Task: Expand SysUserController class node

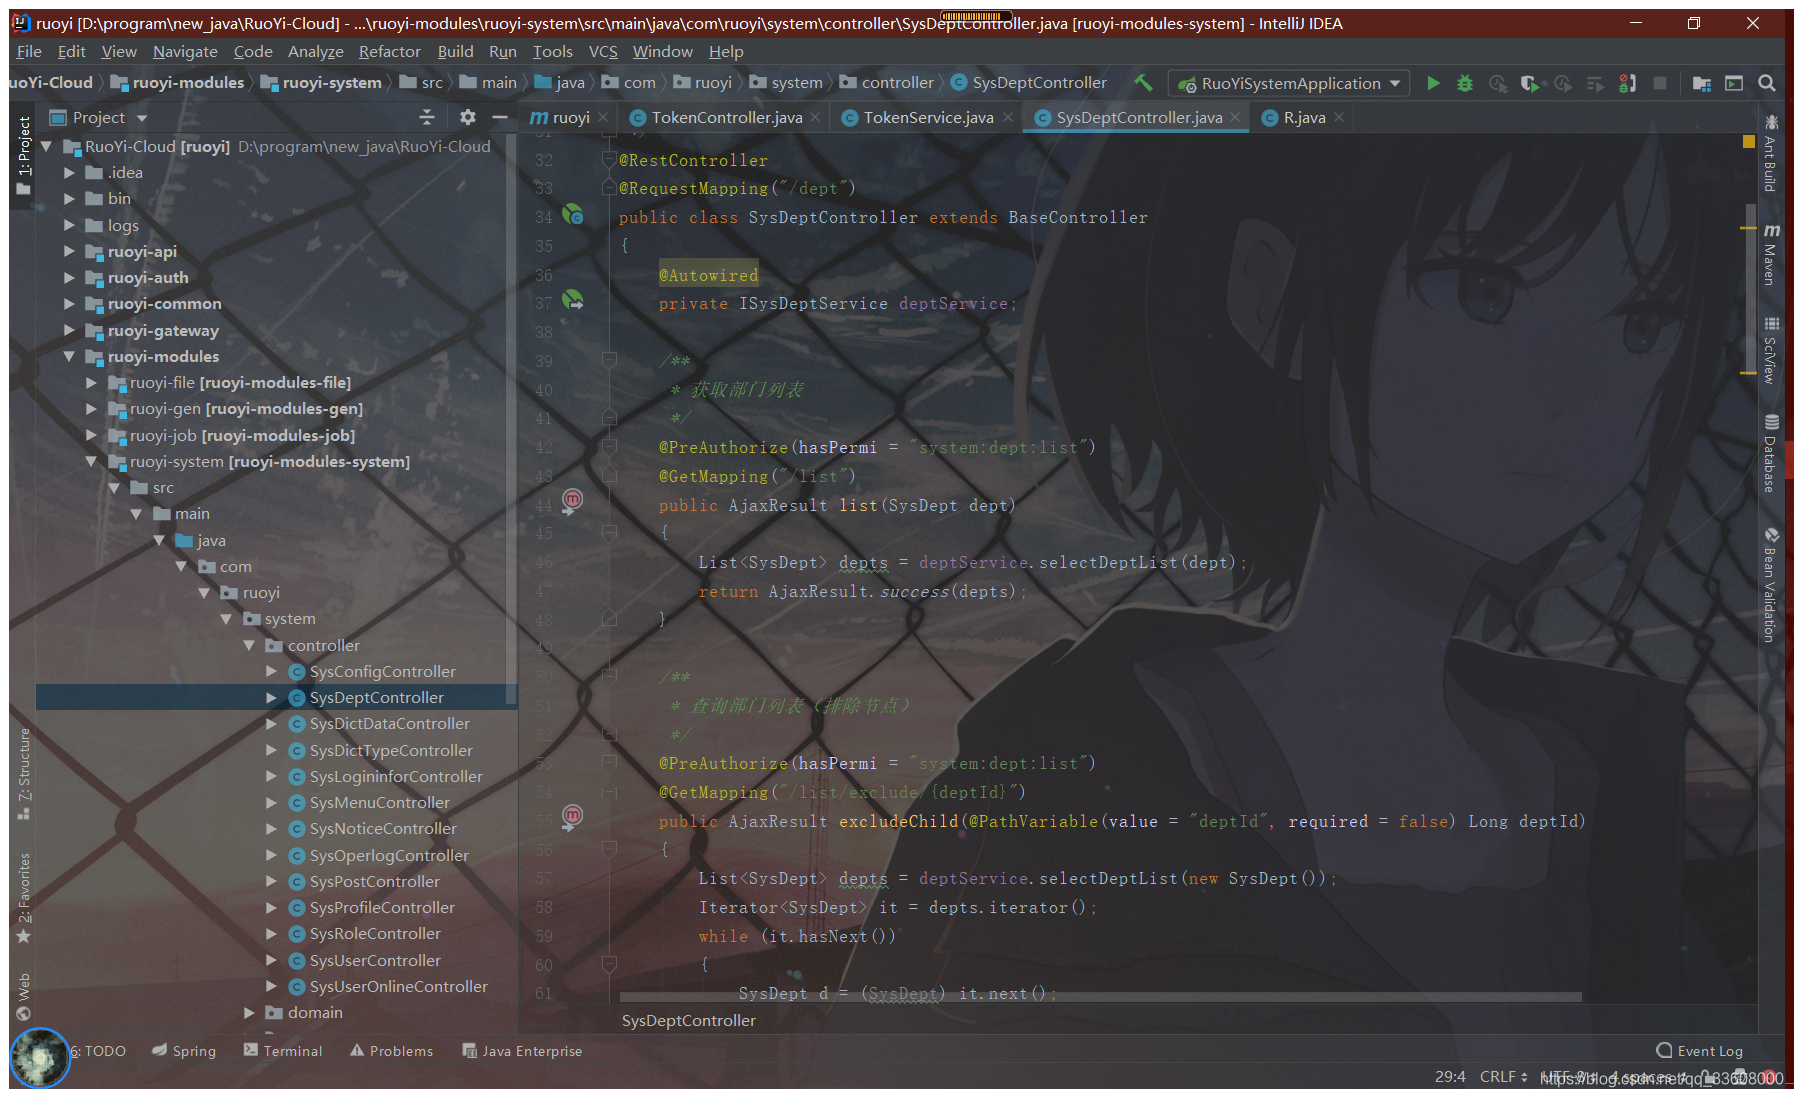Action: pos(271,960)
